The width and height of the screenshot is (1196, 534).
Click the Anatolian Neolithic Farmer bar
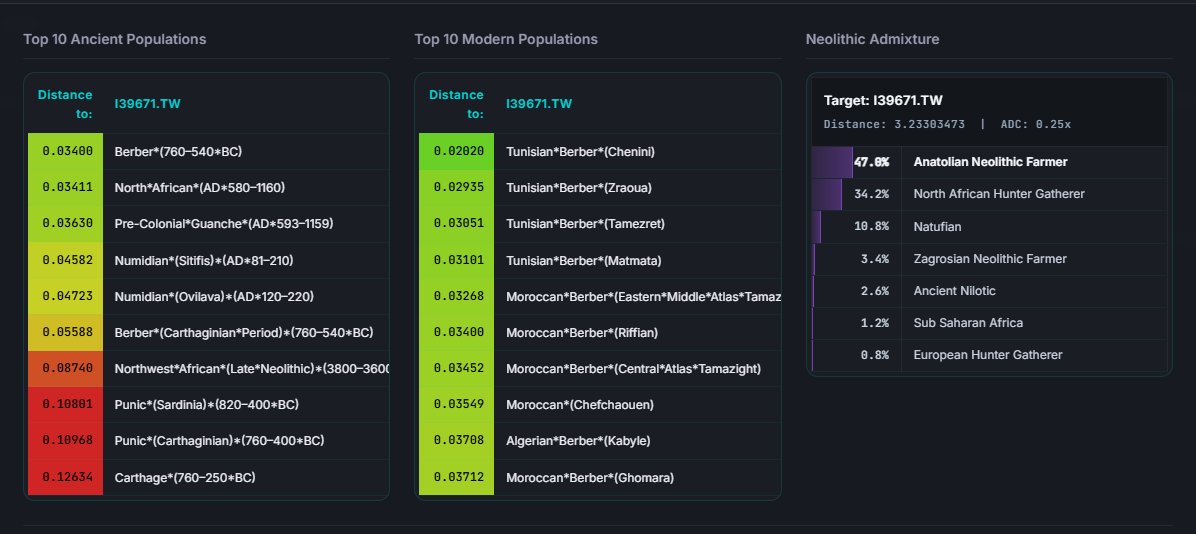[x=833, y=162]
